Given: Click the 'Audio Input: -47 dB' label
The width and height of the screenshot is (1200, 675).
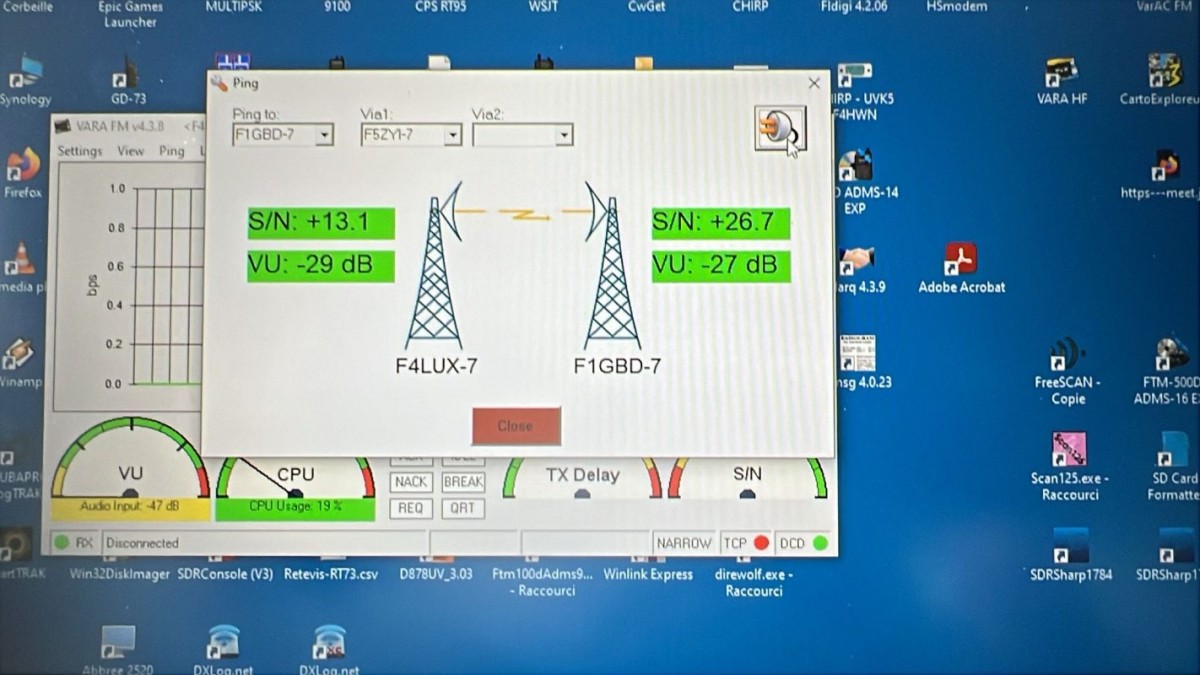Looking at the screenshot, I should tap(130, 507).
